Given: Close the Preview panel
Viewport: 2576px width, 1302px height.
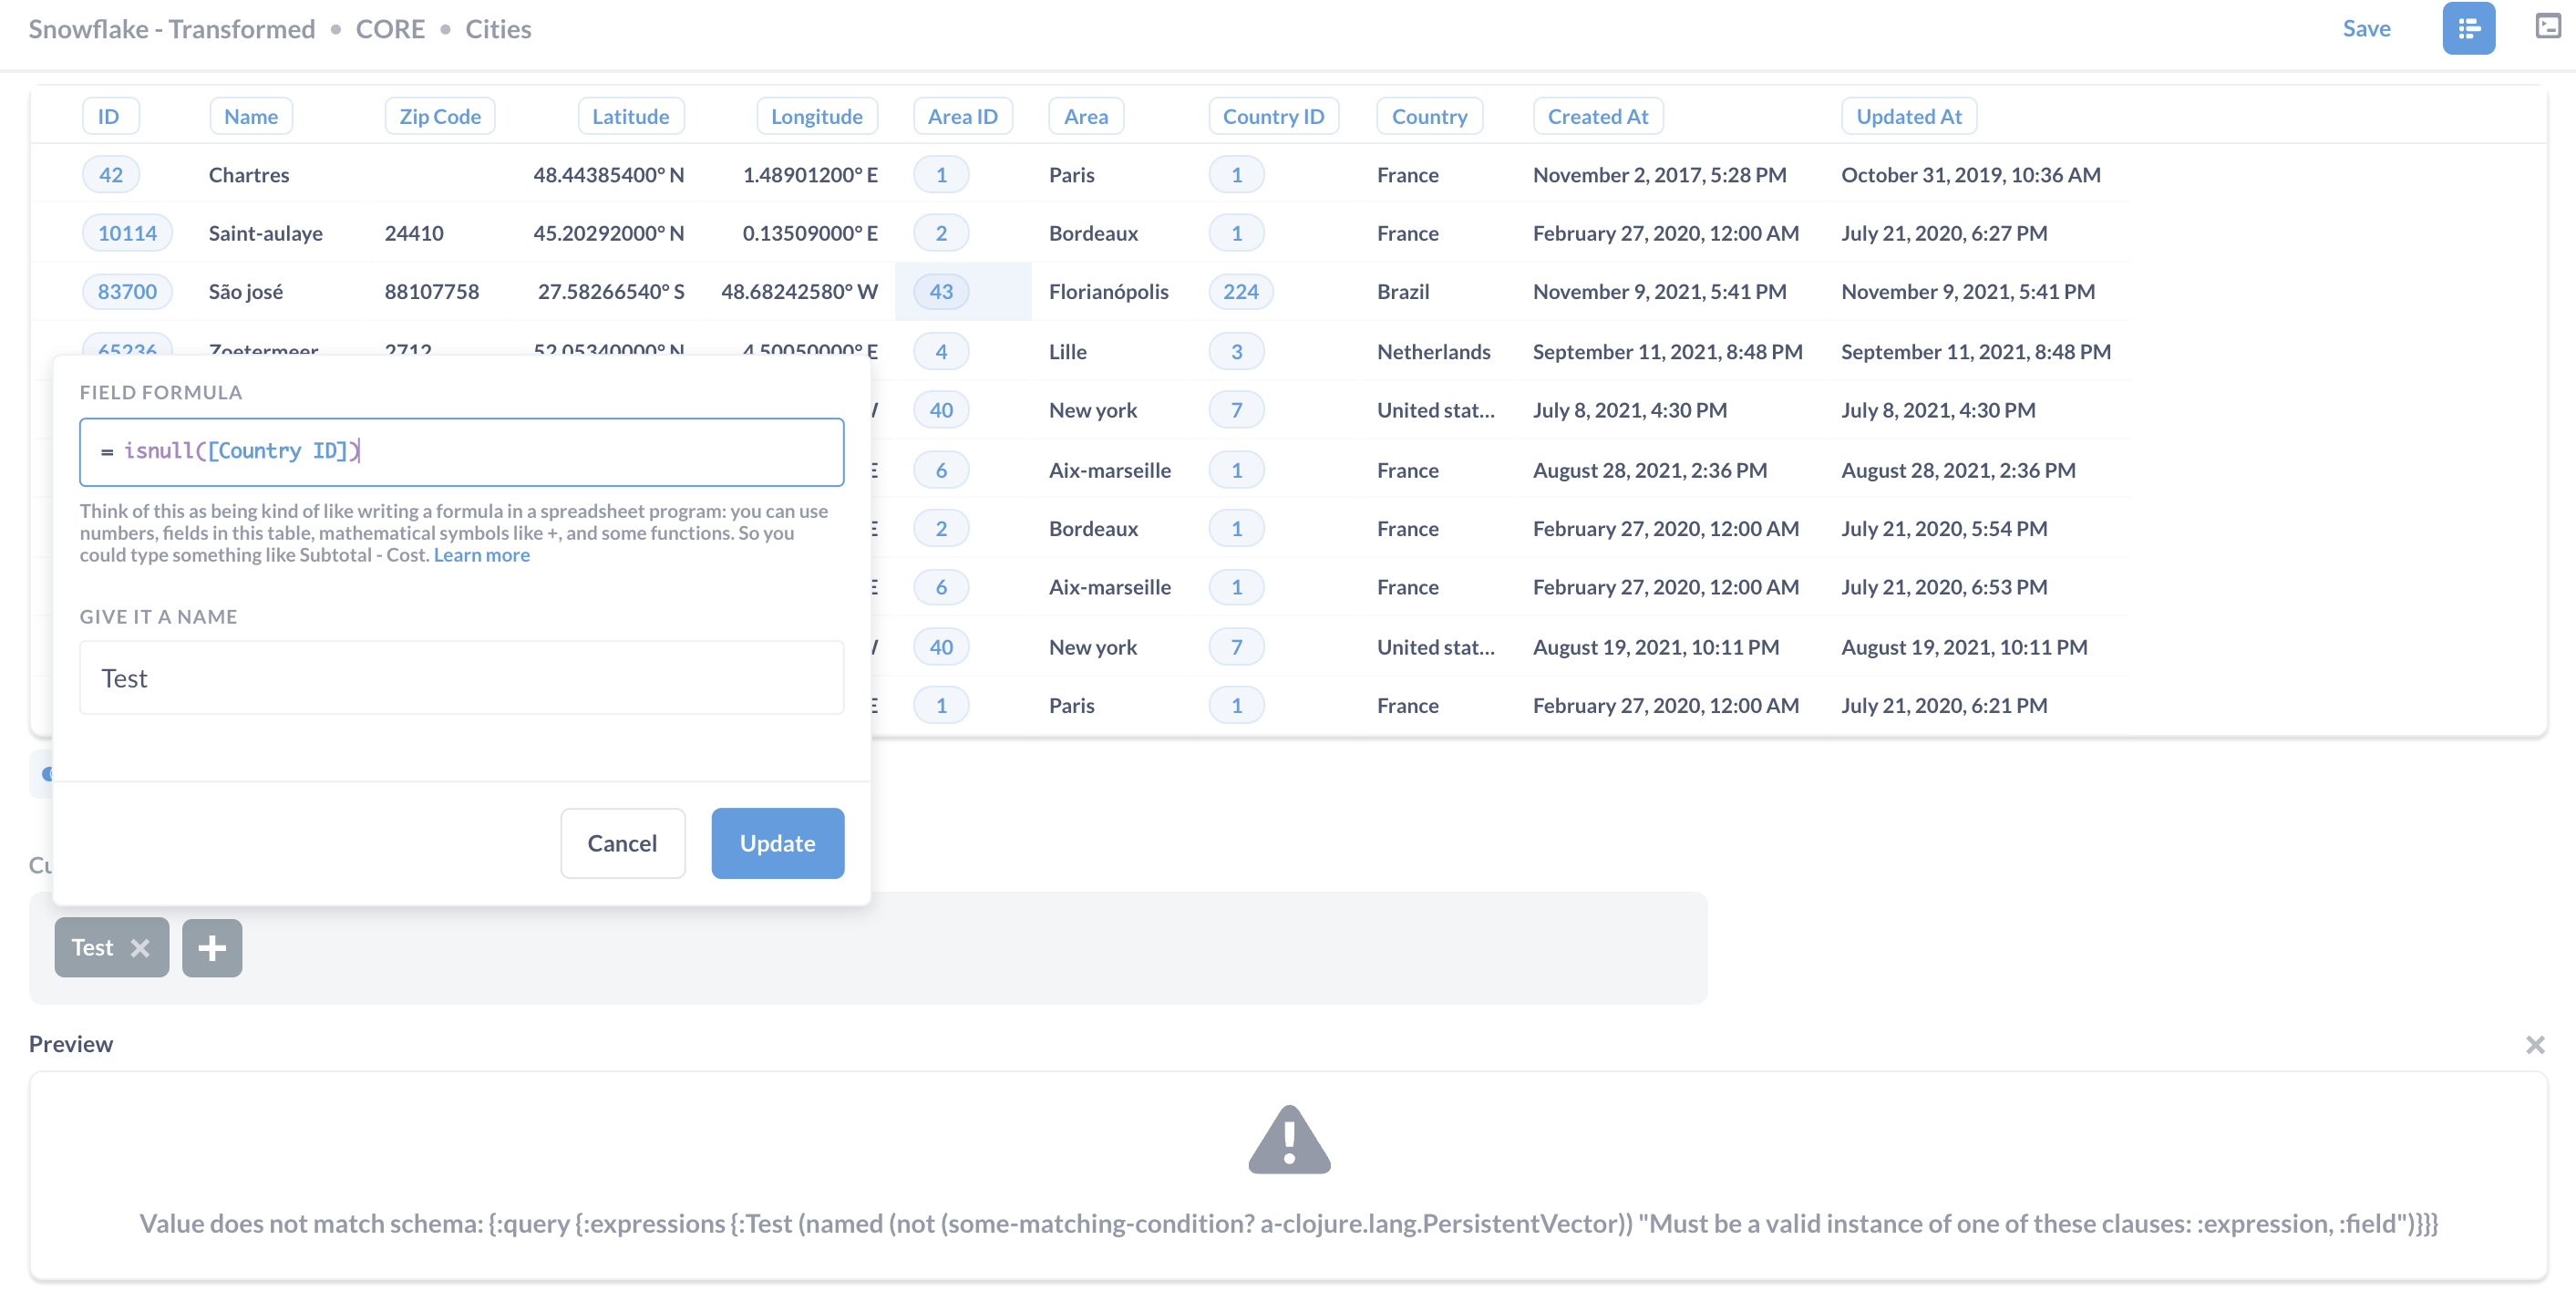Looking at the screenshot, I should click(2534, 1044).
